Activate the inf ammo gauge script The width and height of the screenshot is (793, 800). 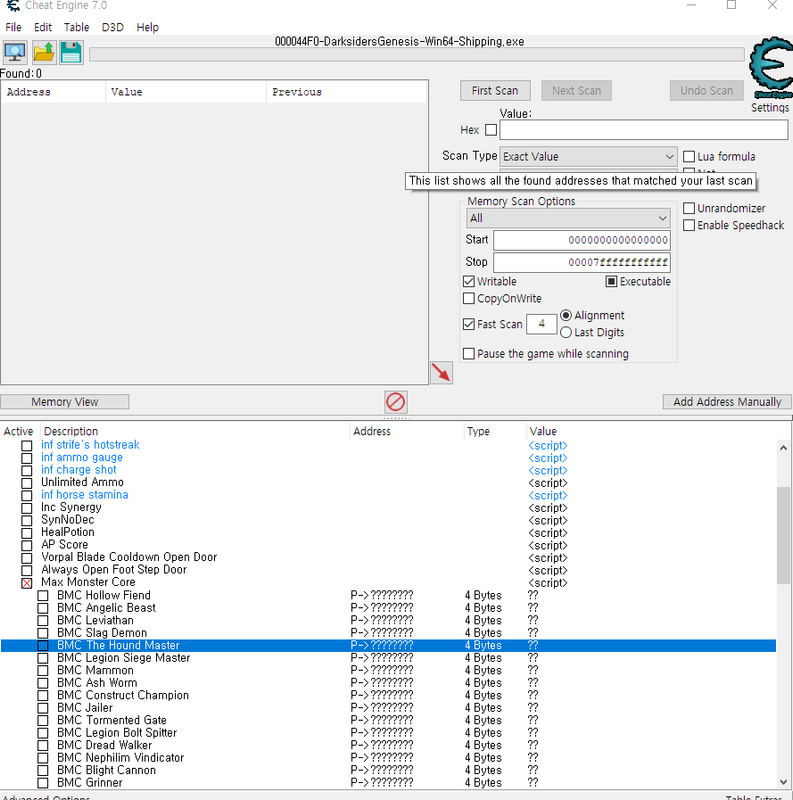(27, 458)
